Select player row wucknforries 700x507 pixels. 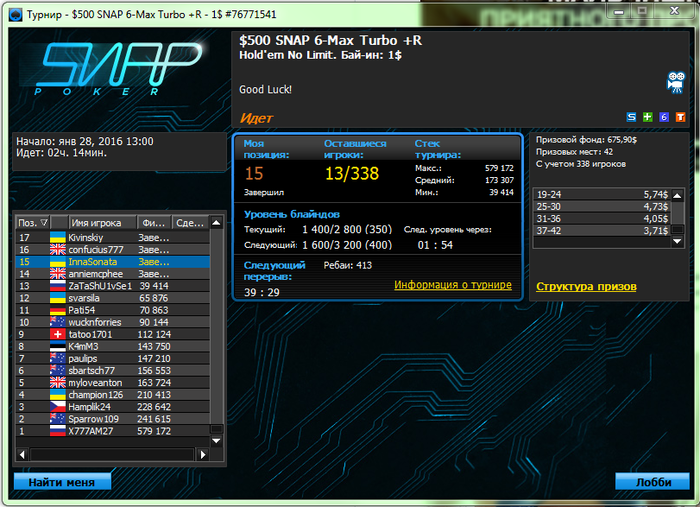tap(113, 322)
